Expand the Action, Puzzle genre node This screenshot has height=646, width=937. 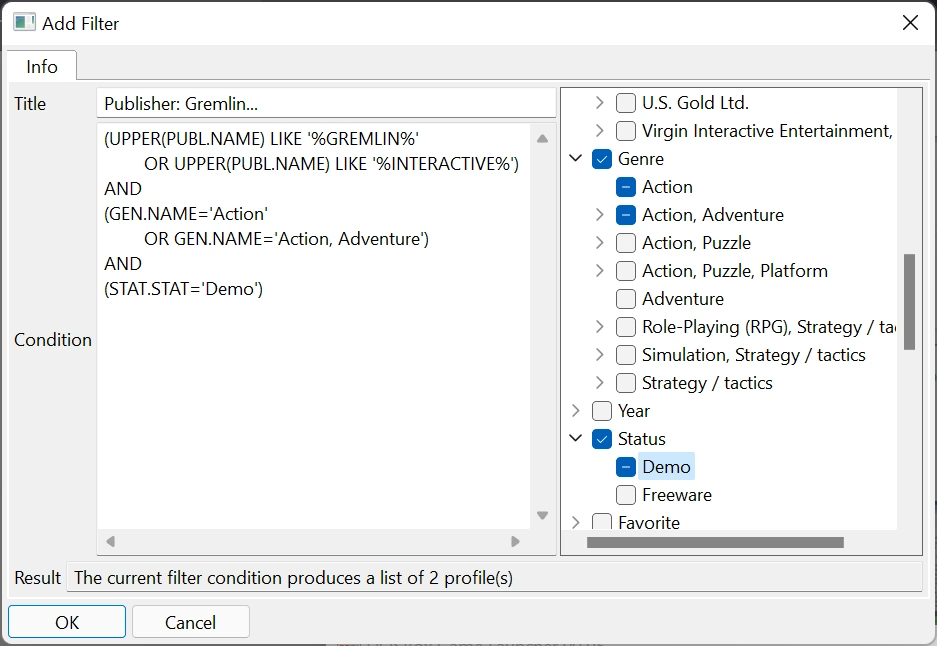pos(600,243)
